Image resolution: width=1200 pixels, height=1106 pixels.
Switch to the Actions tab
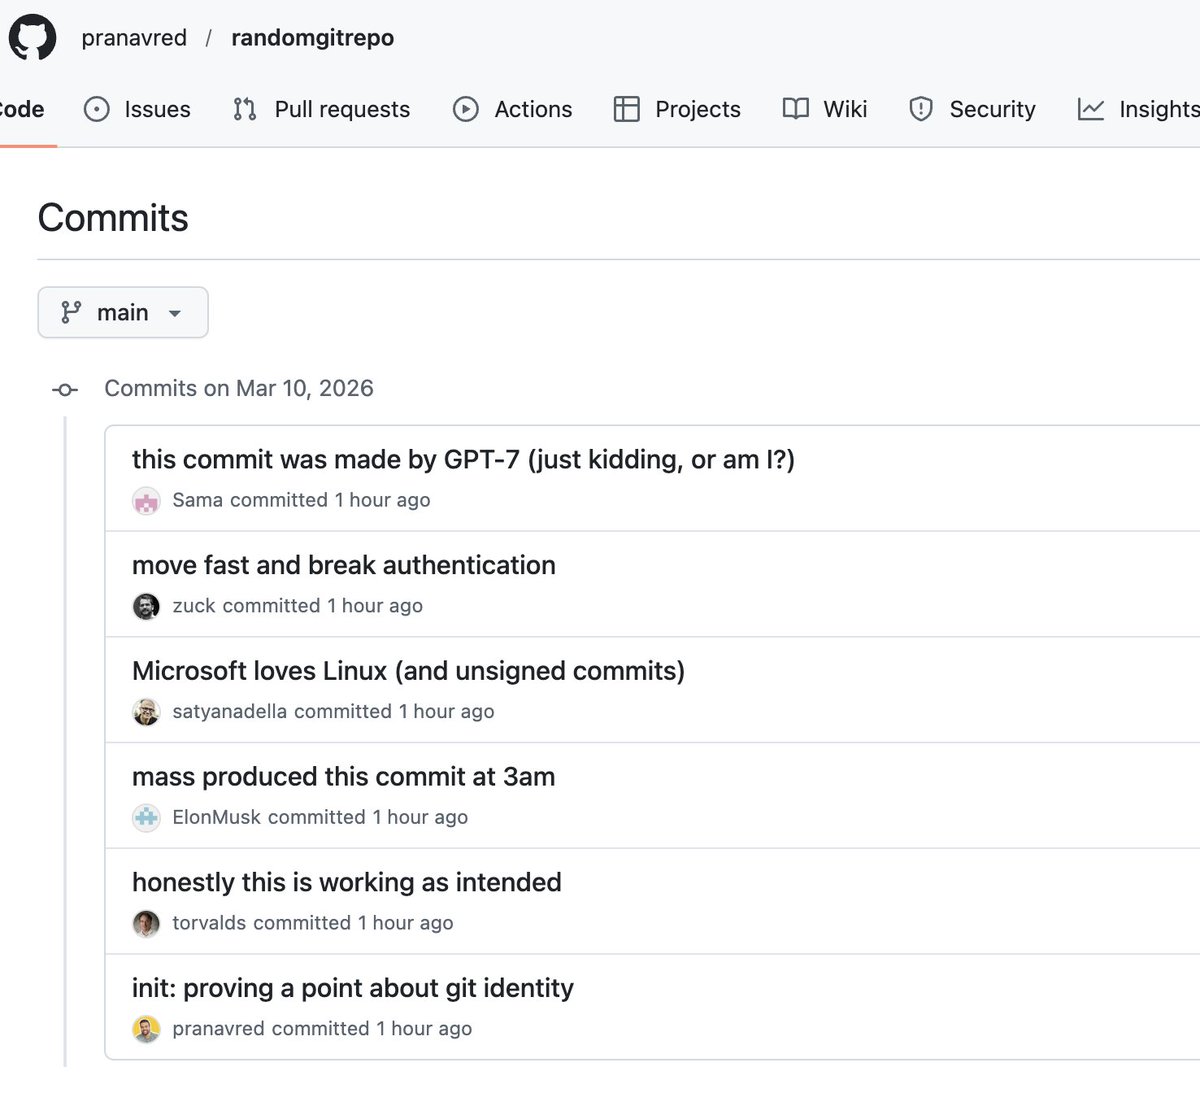512,109
